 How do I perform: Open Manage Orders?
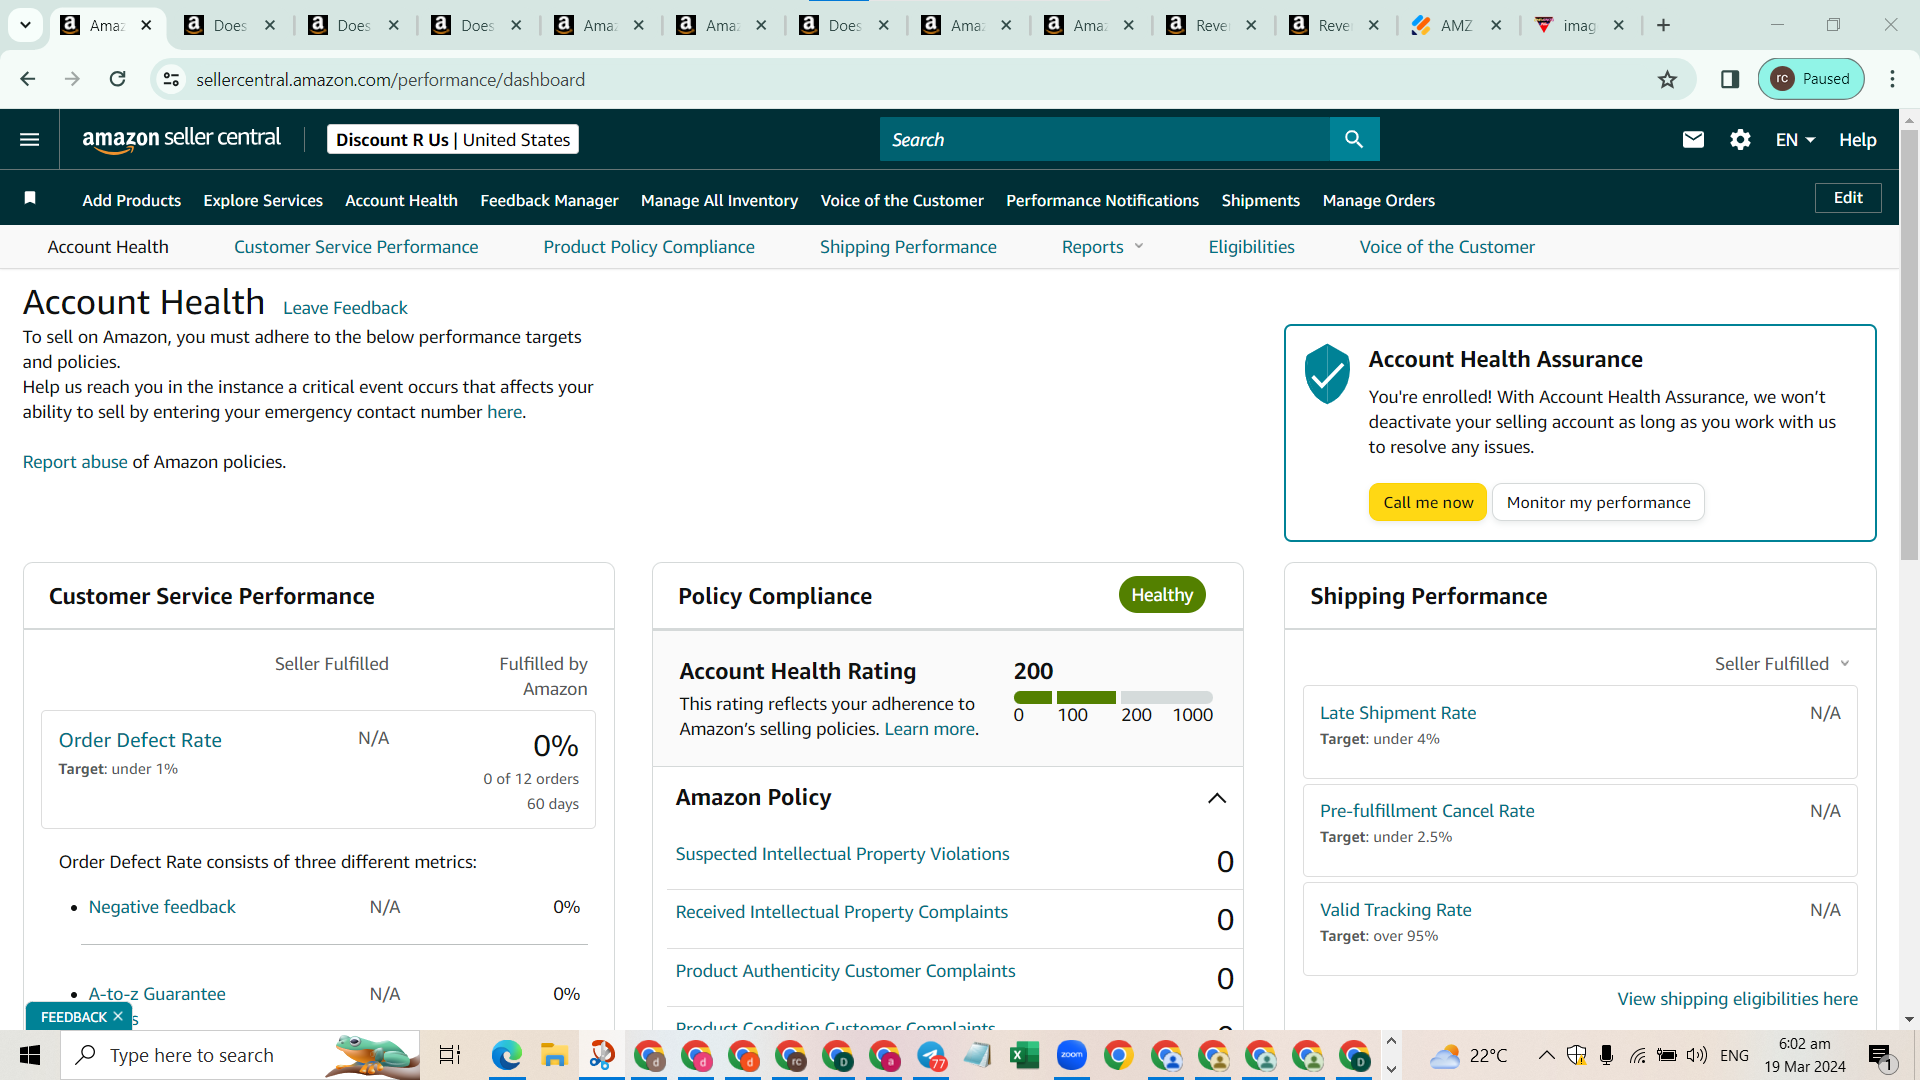coord(1378,200)
